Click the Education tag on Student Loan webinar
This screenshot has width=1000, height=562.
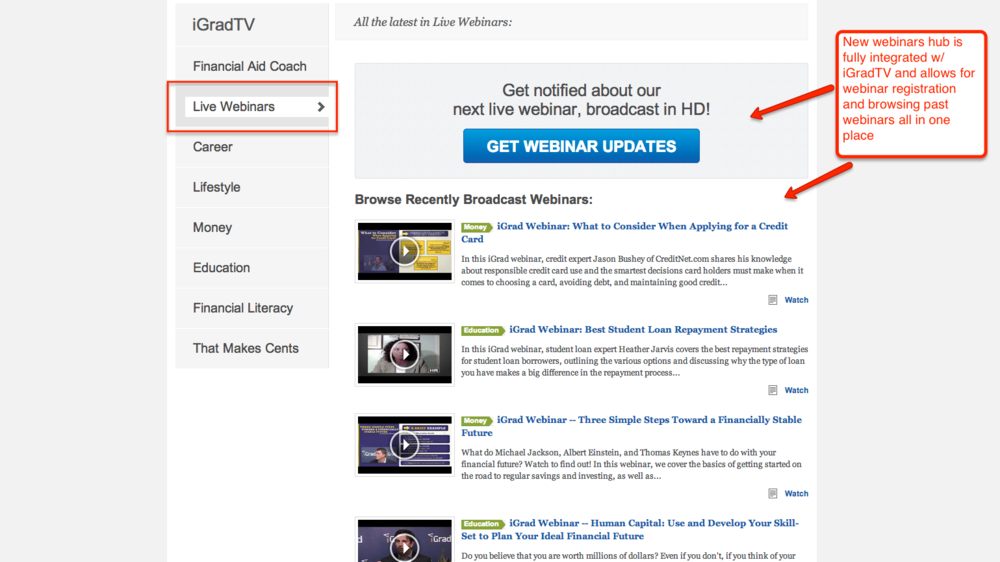[482, 330]
